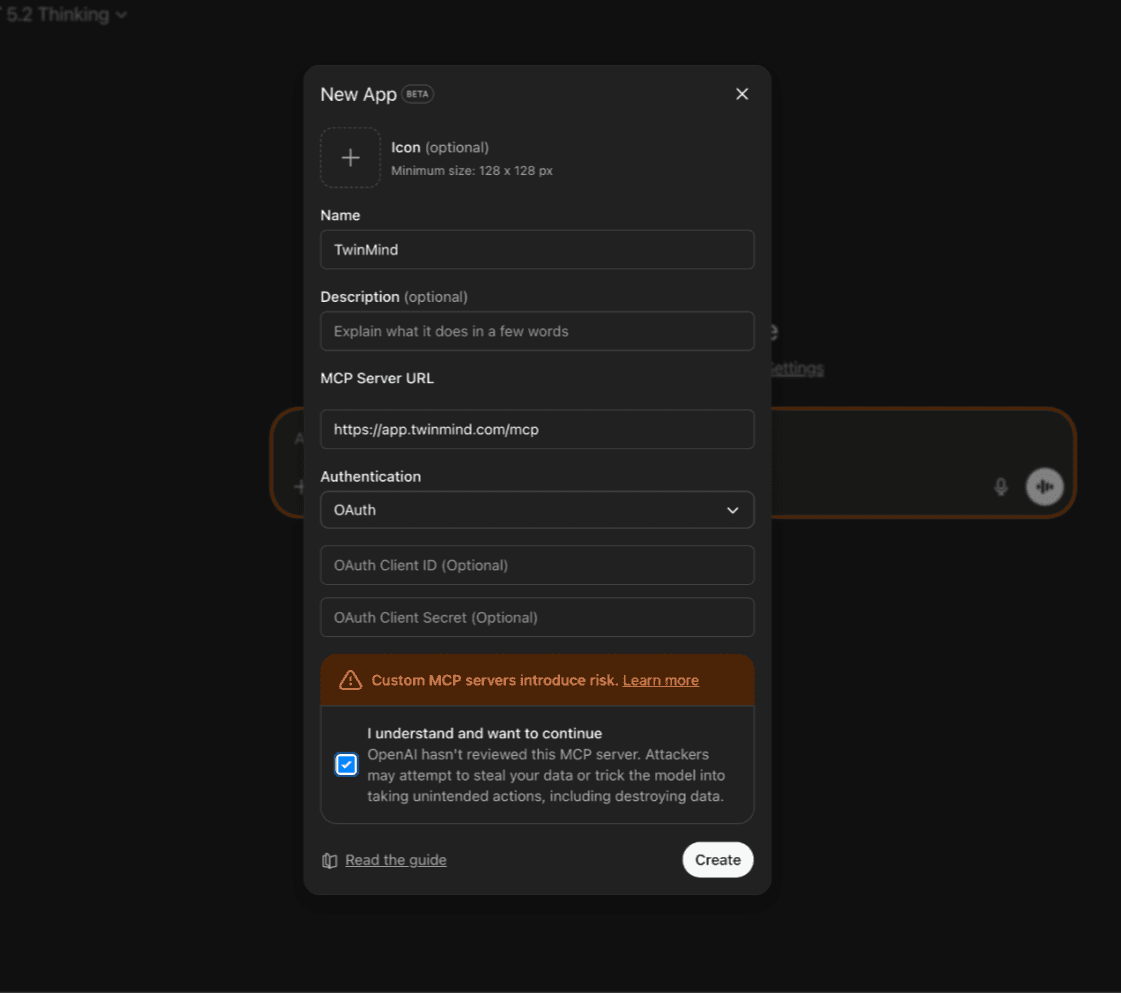Click the Settings link behind the dialog

(x=795, y=368)
